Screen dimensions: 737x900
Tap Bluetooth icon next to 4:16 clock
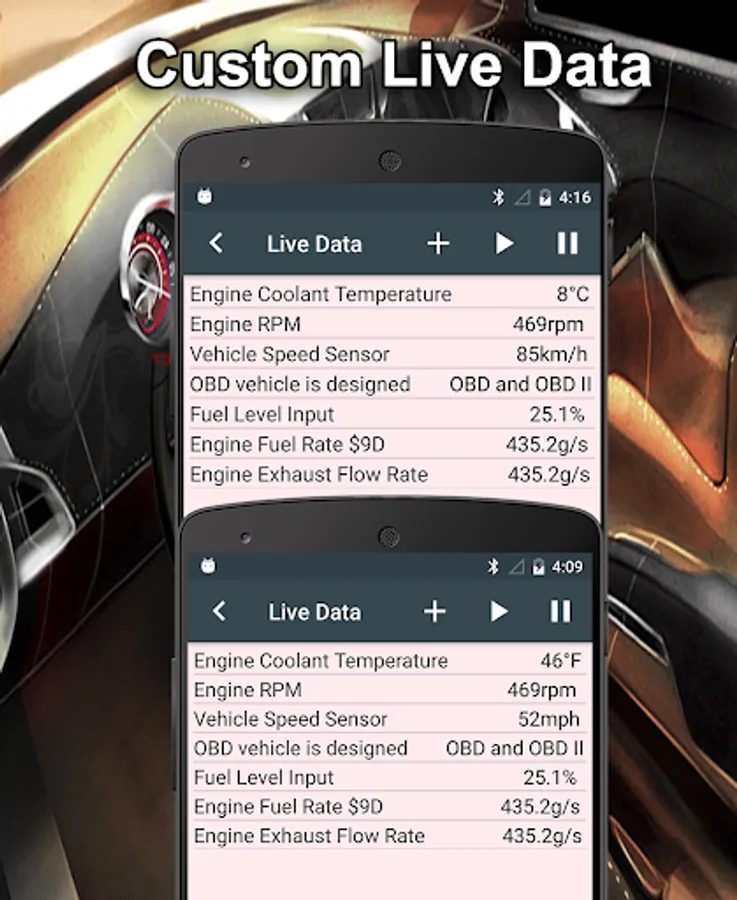[498, 197]
